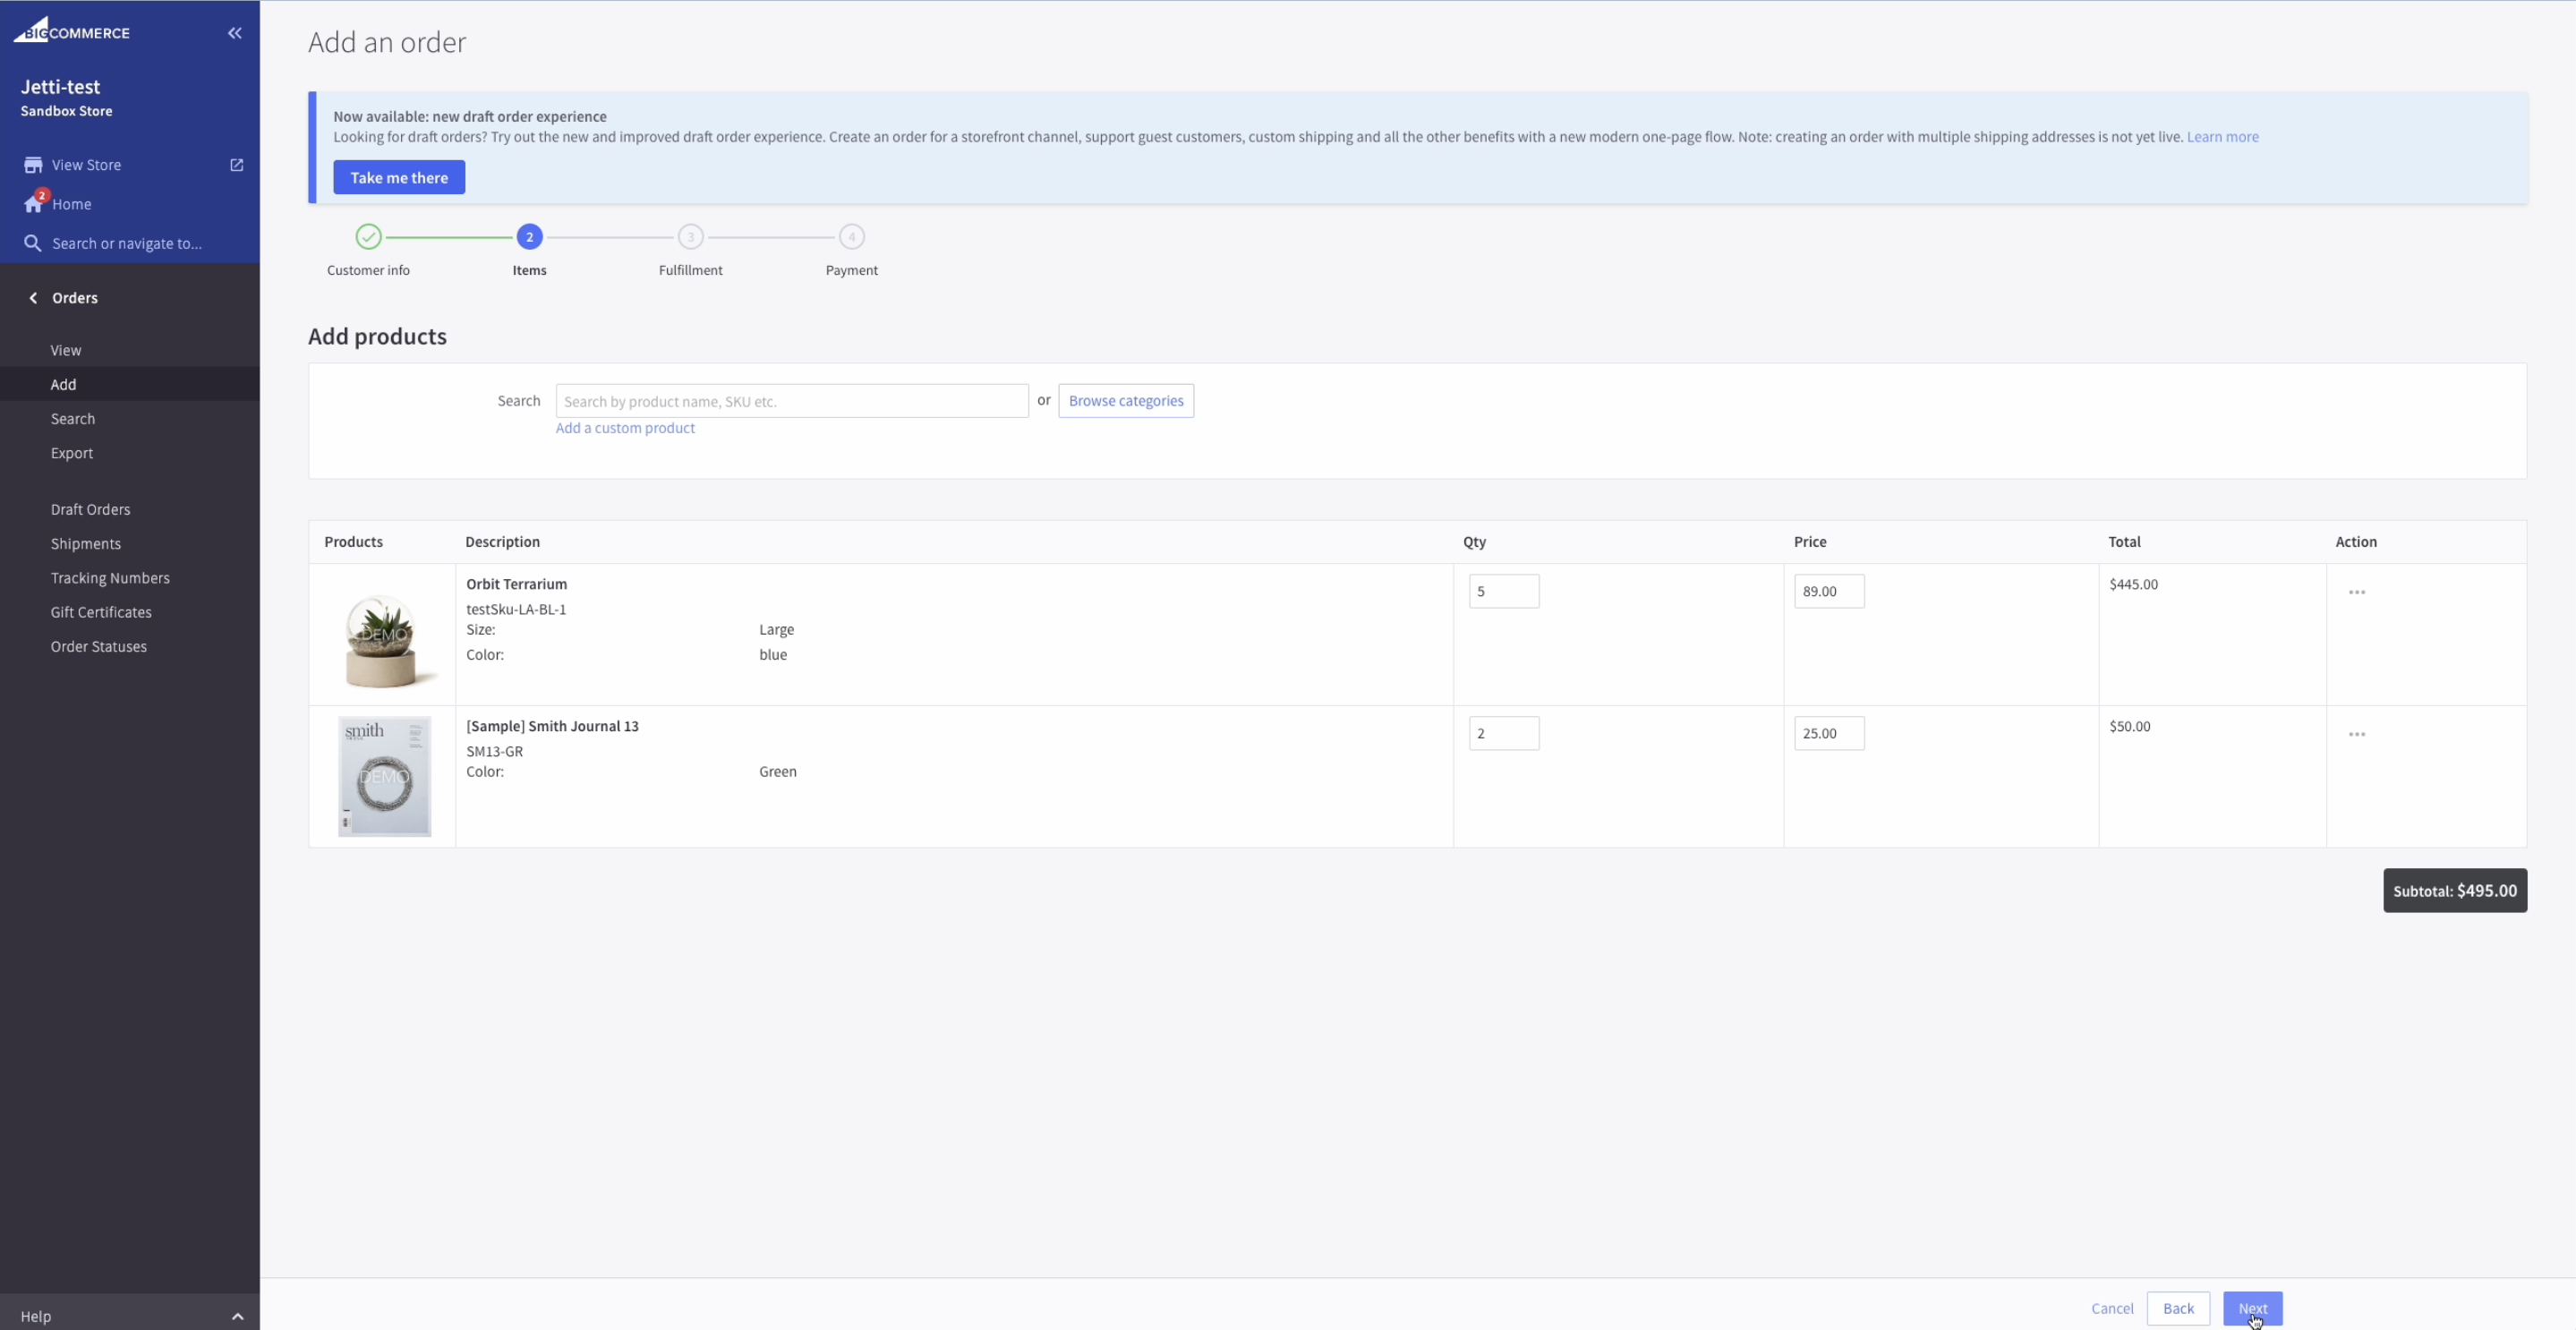Click the View Store storefront icon
This screenshot has height=1330, width=2576.
pos(33,165)
